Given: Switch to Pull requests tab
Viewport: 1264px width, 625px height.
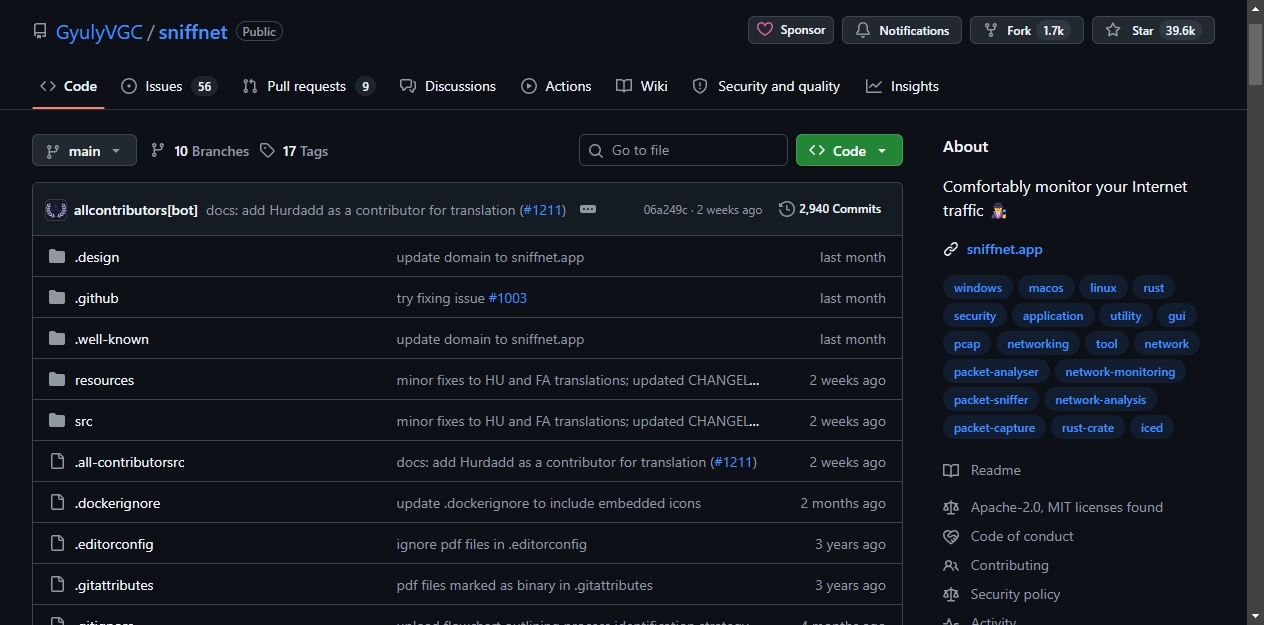Looking at the screenshot, I should (x=308, y=86).
